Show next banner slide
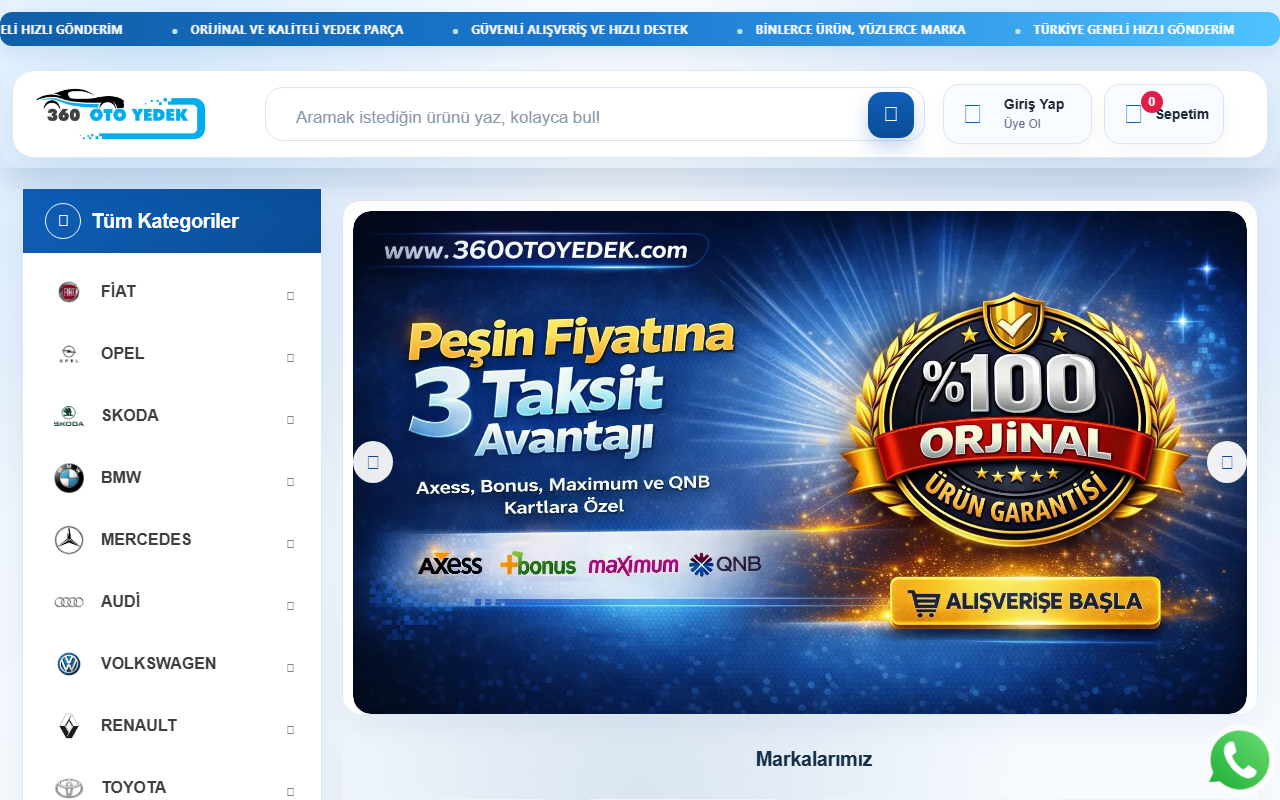Viewport: 1280px width, 800px height. (x=1227, y=462)
